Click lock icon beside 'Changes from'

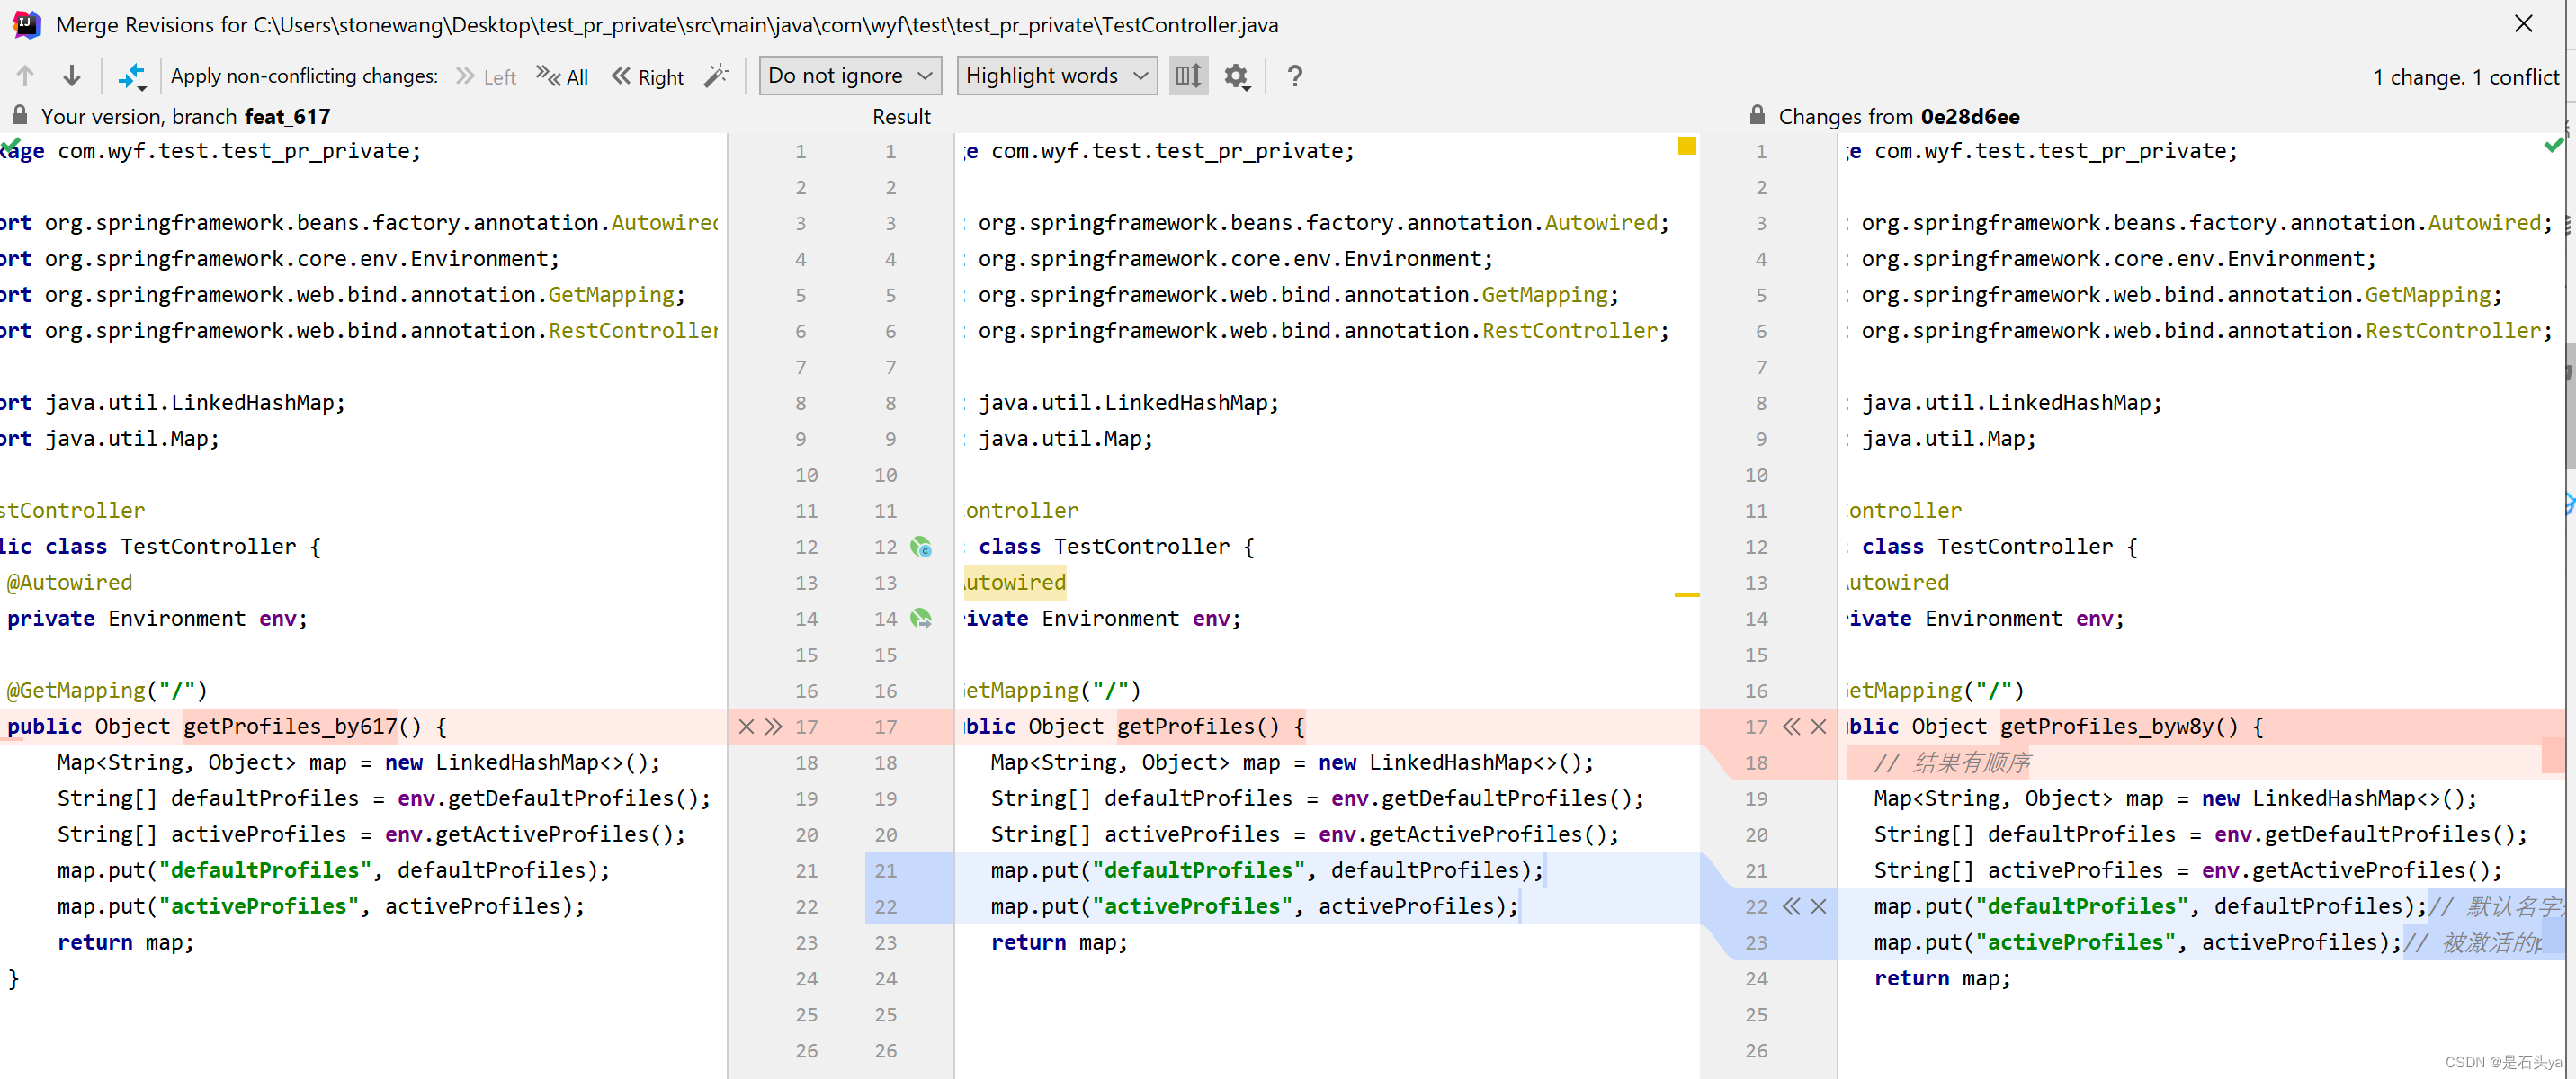[x=1757, y=115]
